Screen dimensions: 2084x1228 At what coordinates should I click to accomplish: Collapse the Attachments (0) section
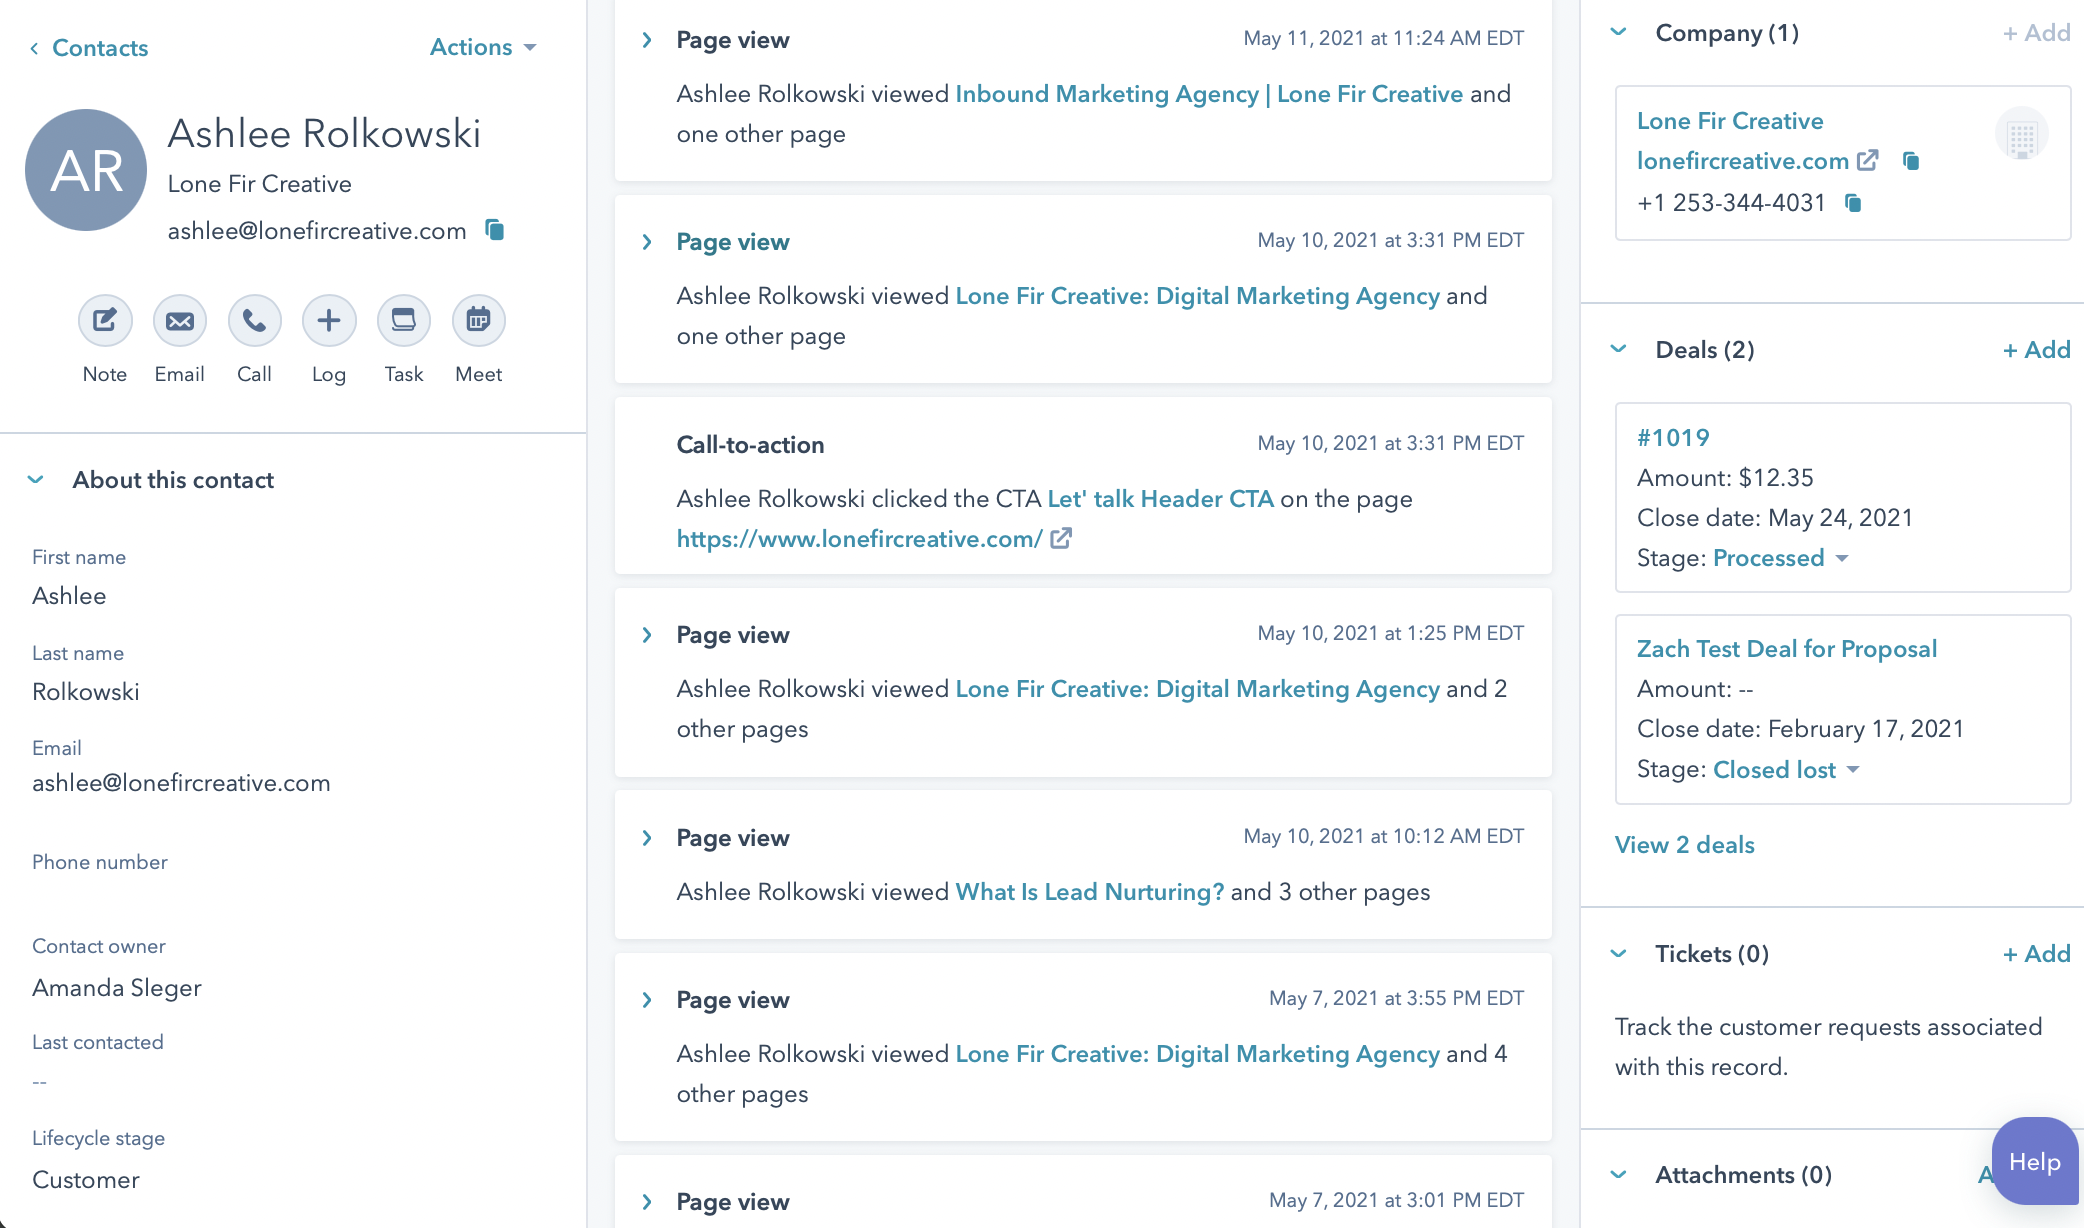(1619, 1175)
